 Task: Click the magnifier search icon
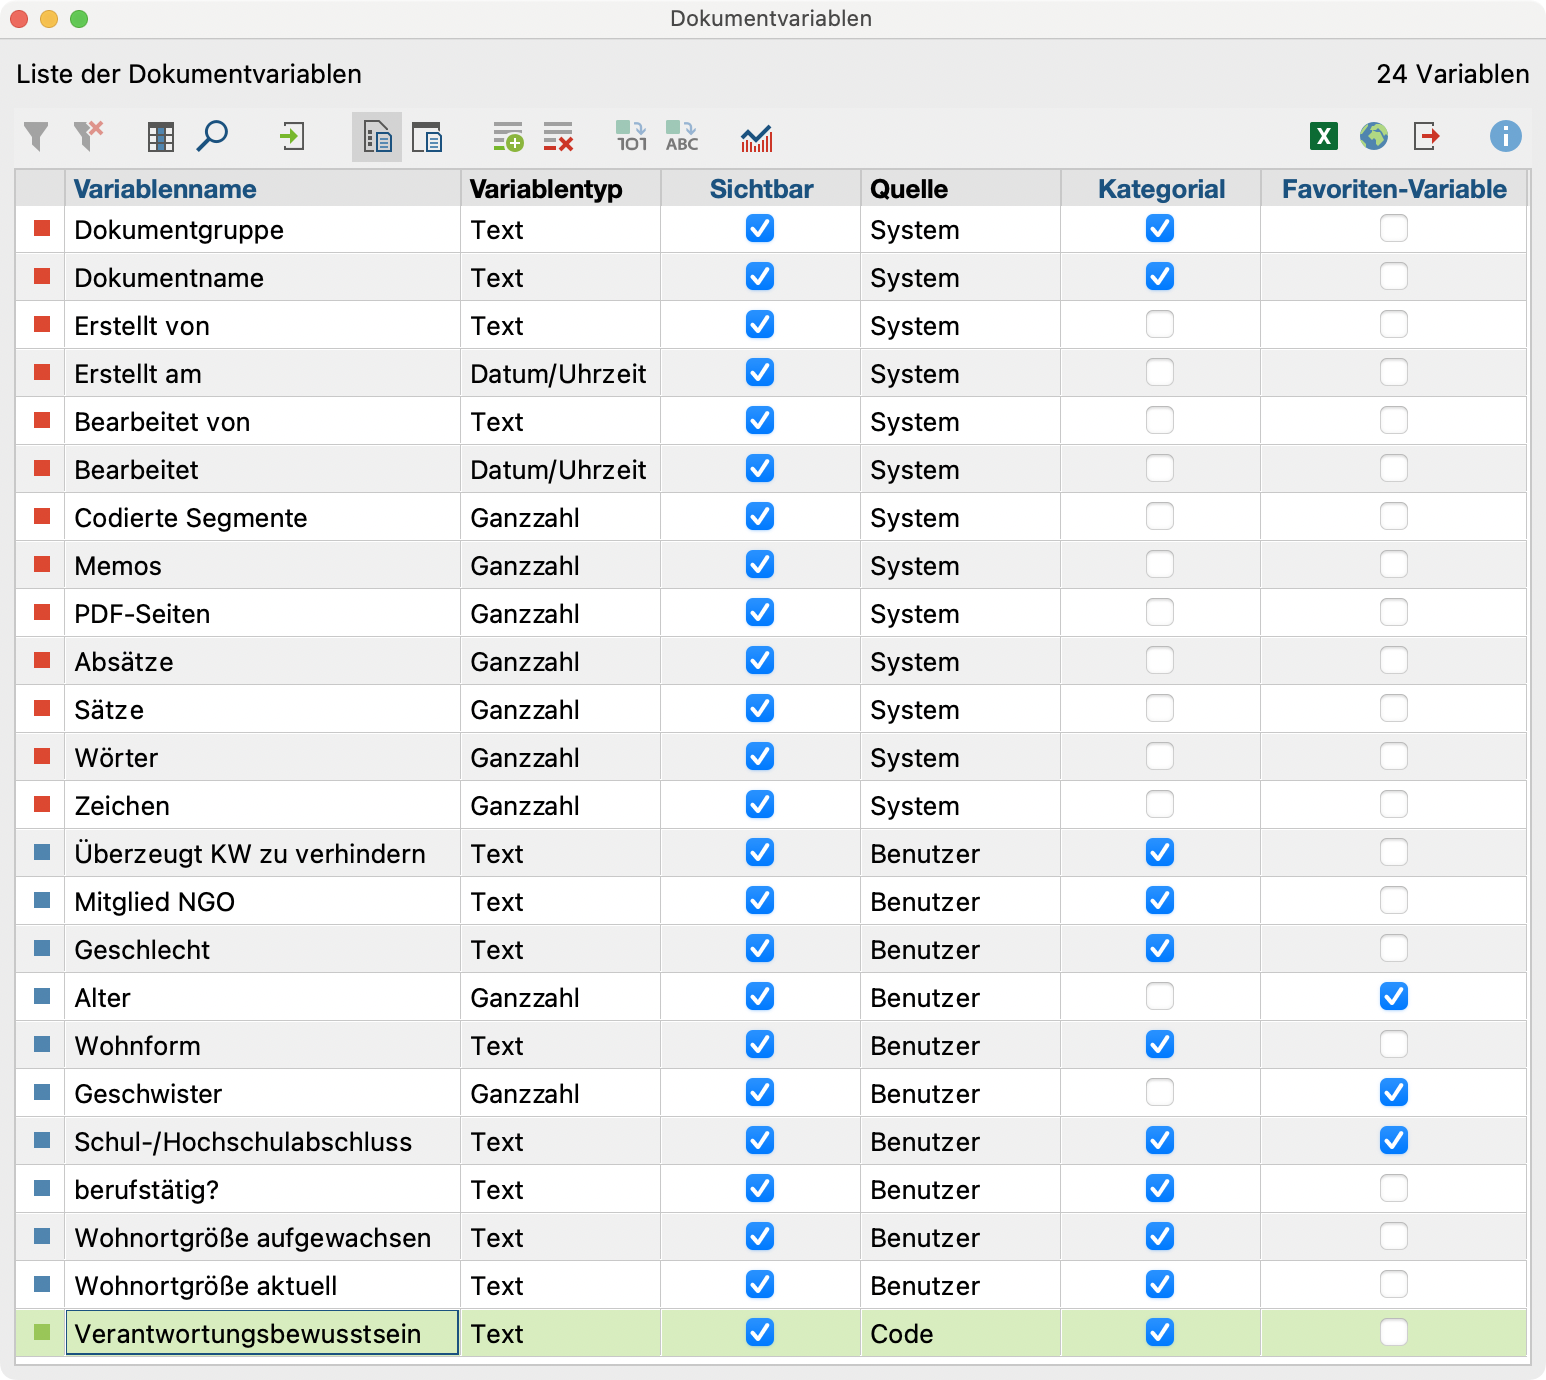click(x=212, y=136)
